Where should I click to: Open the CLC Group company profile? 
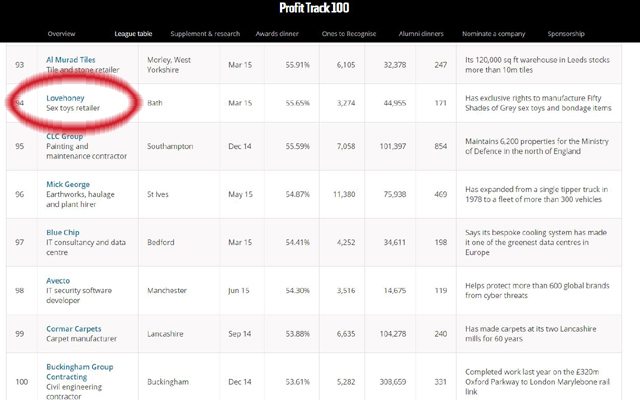[64, 135]
